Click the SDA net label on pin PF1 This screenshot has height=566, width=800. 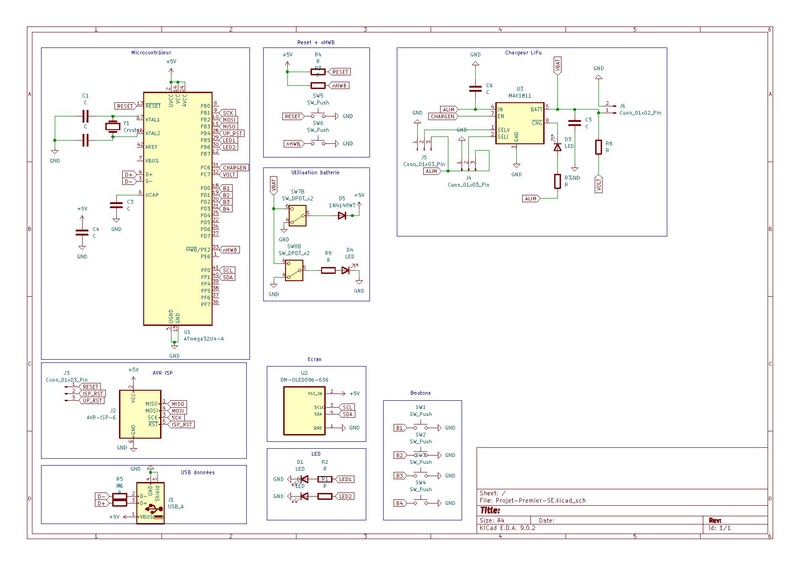227,277
